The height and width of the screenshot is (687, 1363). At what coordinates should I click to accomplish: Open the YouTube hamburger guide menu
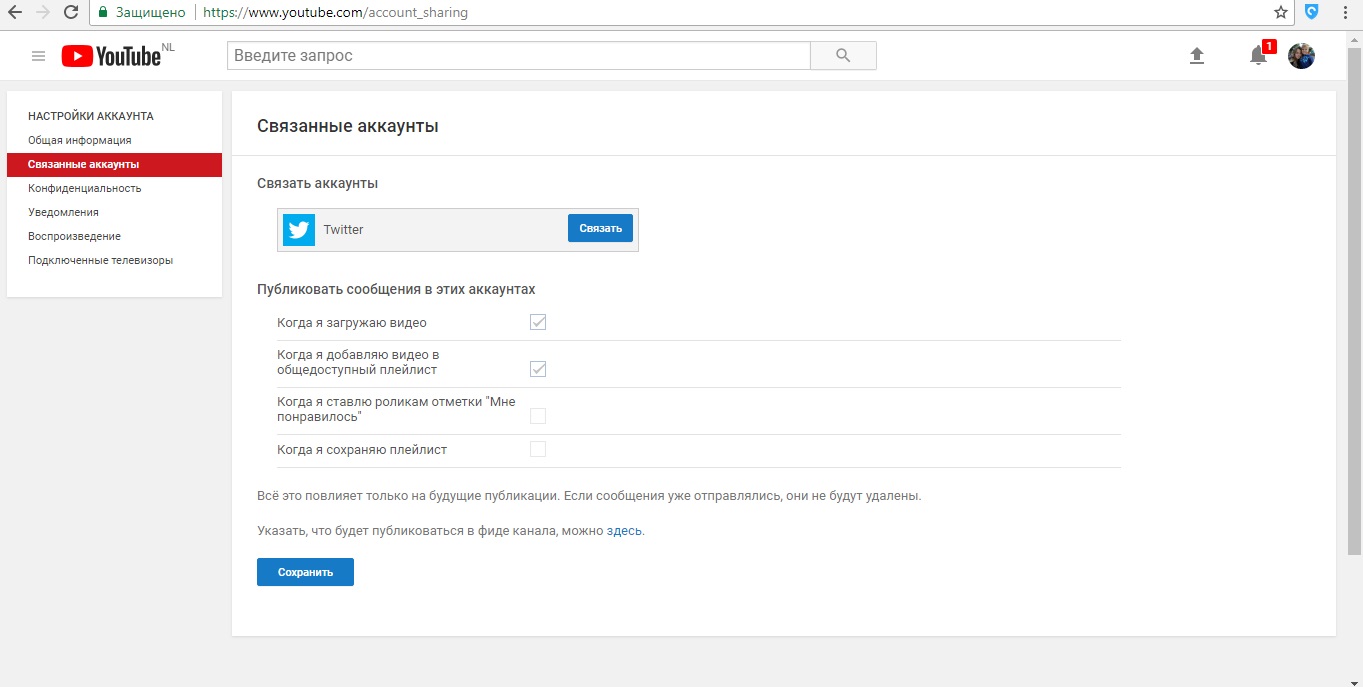(x=38, y=56)
